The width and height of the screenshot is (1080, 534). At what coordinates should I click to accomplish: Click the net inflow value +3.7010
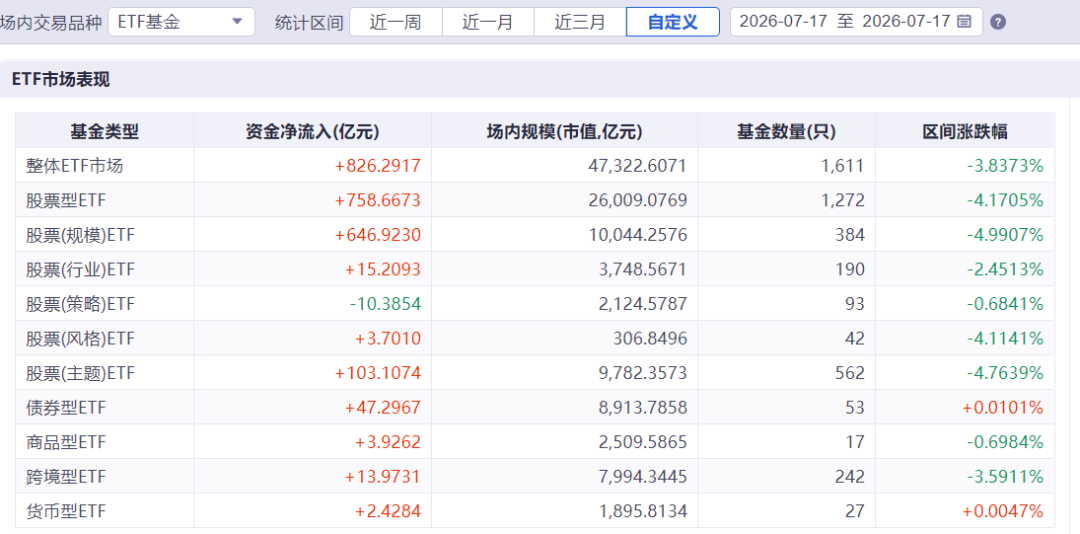[387, 338]
